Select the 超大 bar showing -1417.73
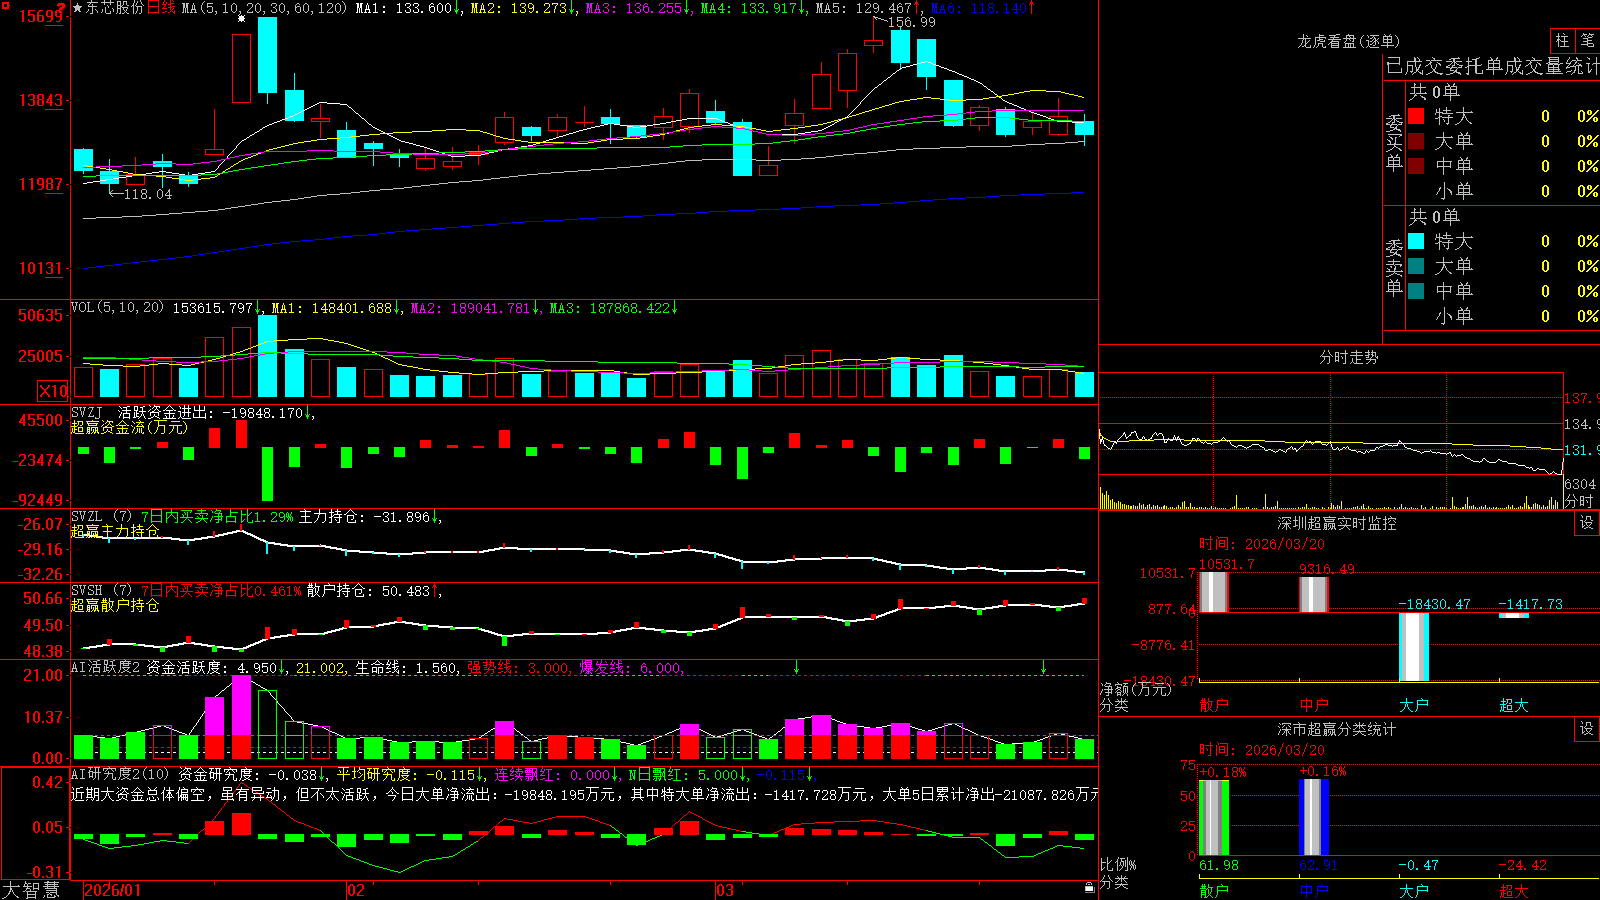Viewport: 1600px width, 900px height. [x=1513, y=615]
